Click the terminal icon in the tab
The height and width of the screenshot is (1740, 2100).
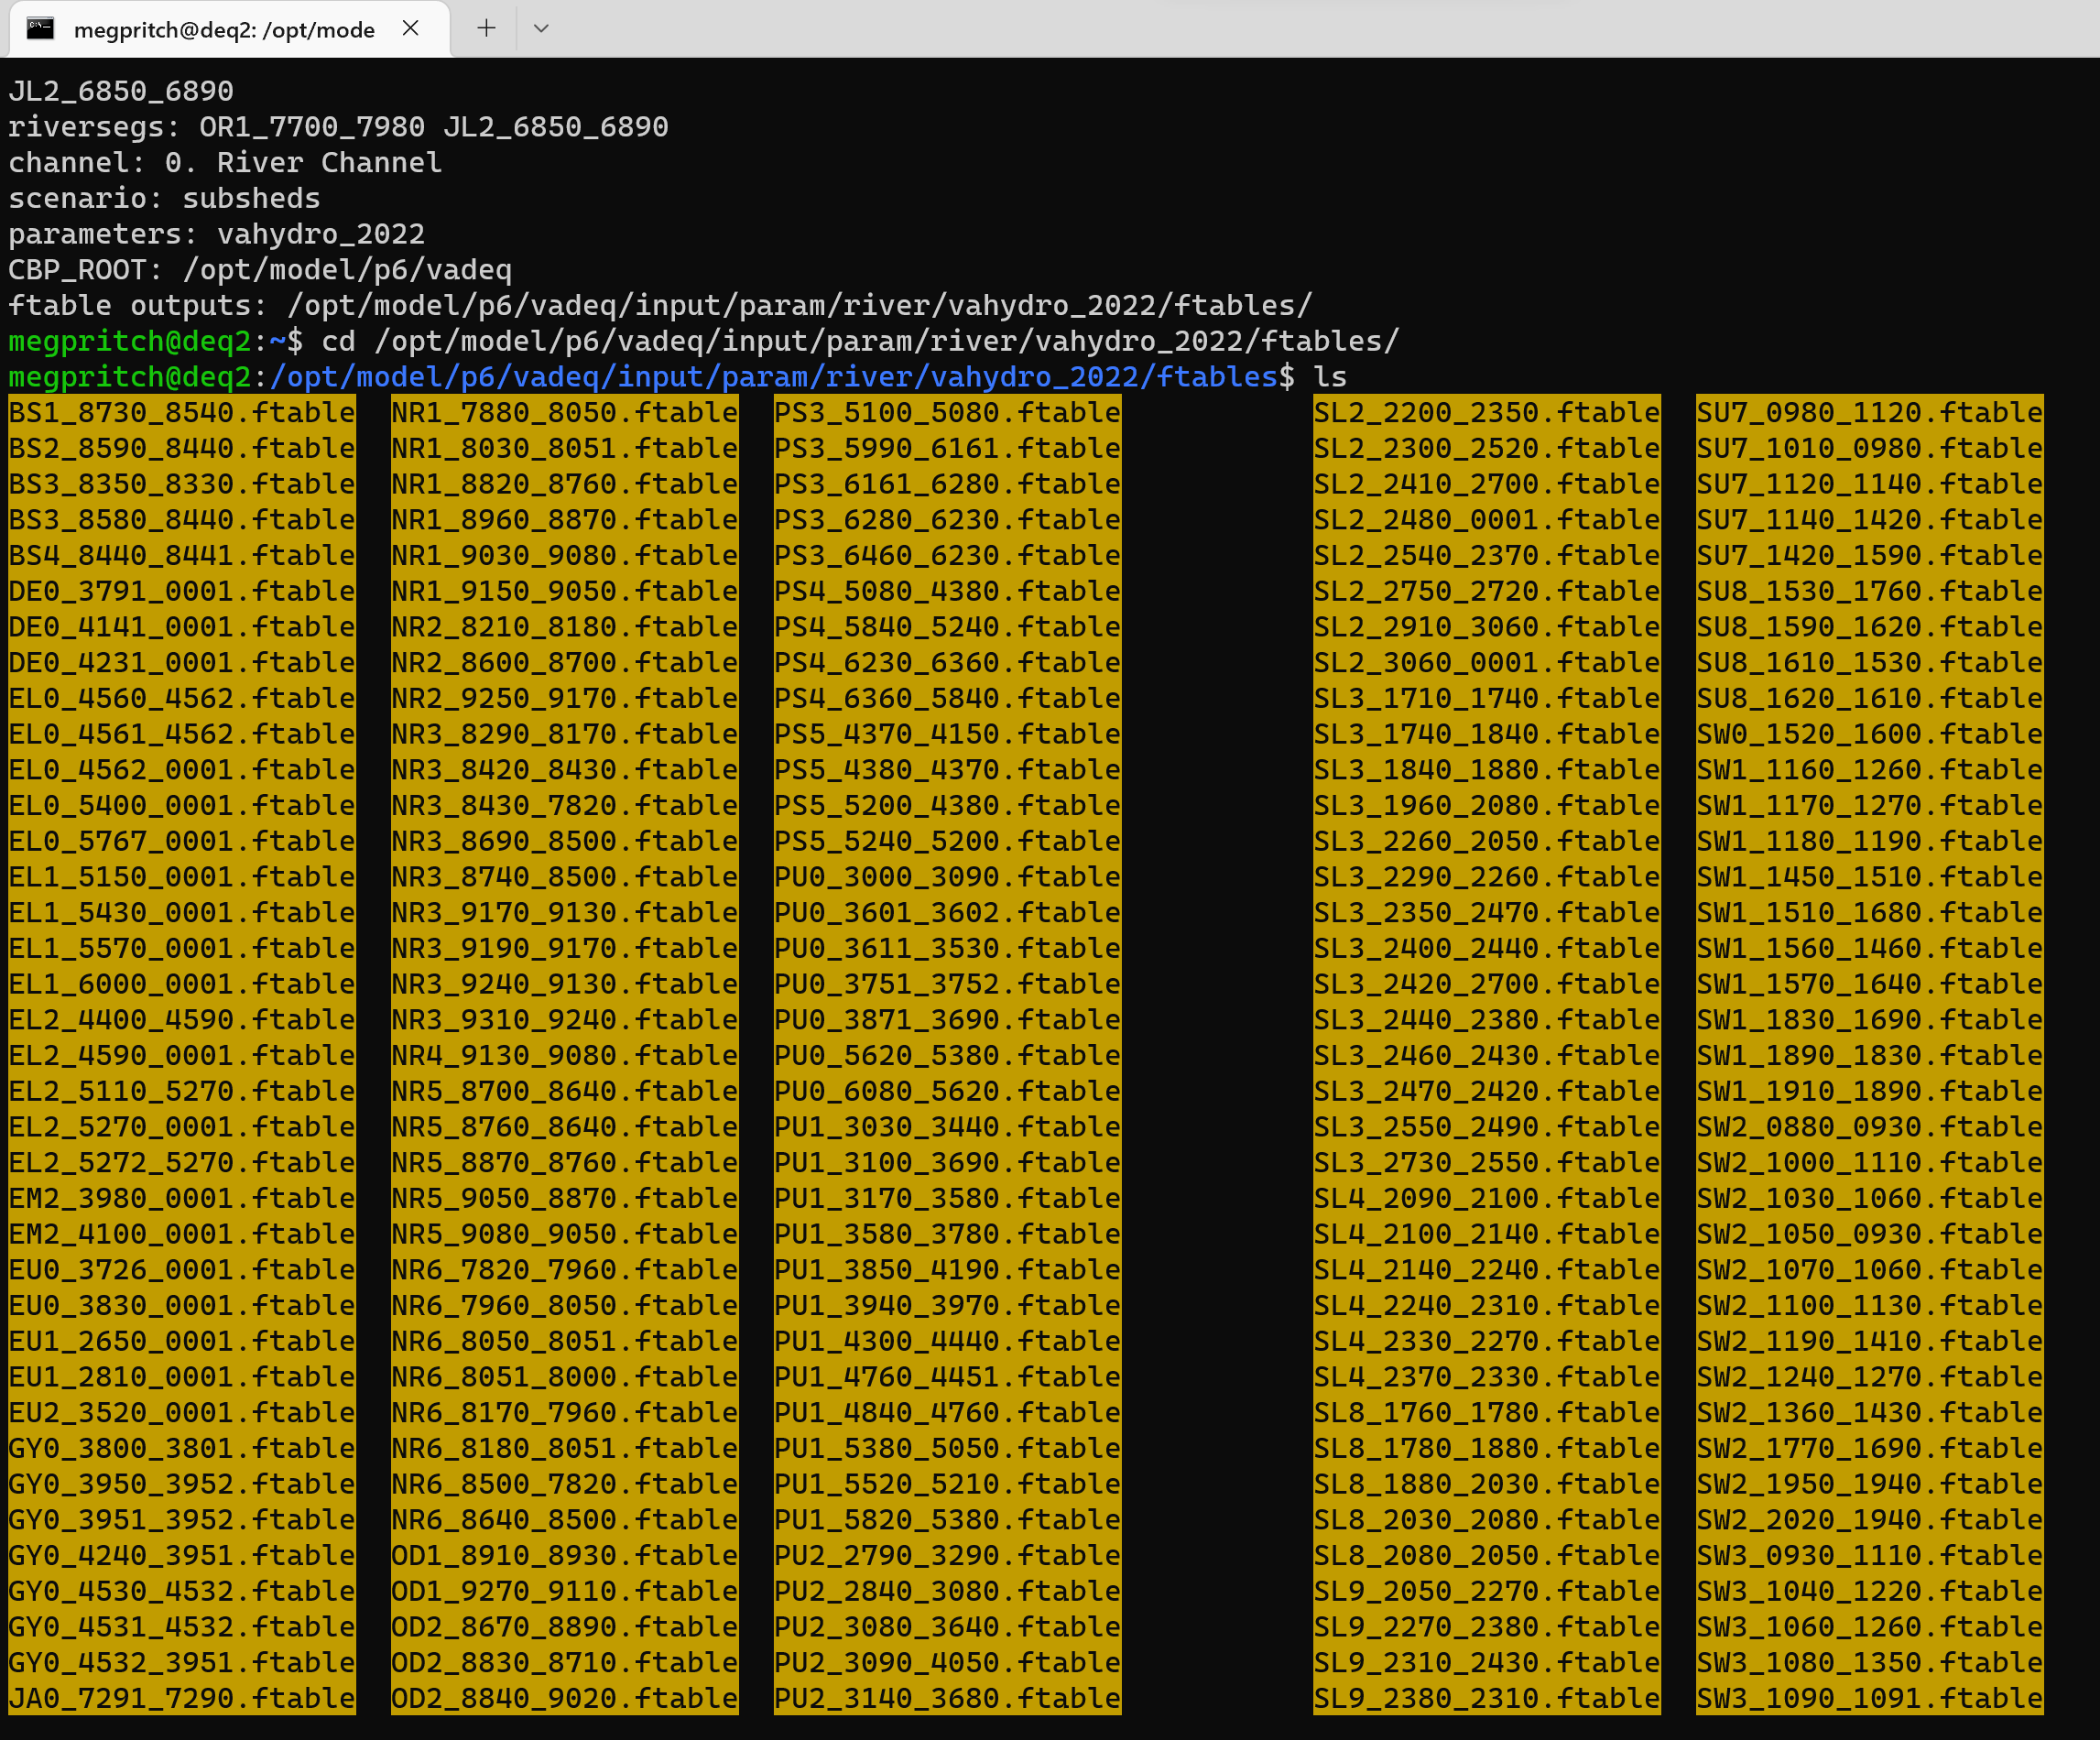[x=39, y=29]
